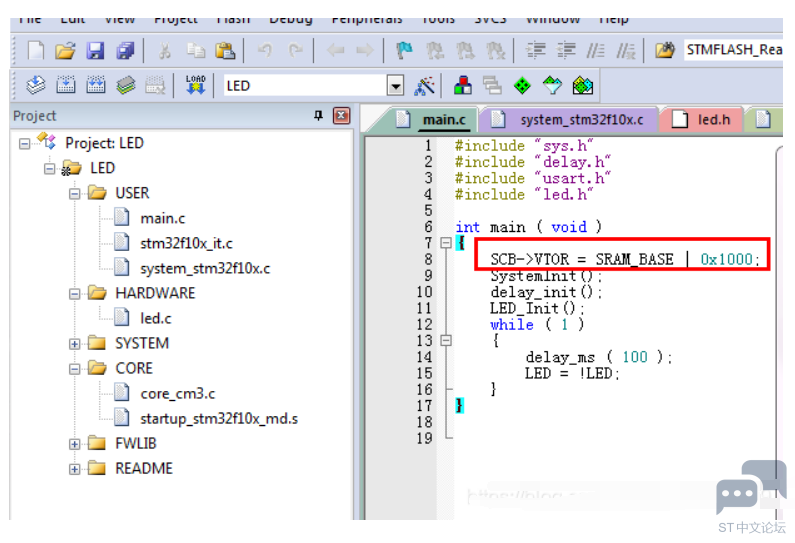
Task: Uncomment selection with the uncomment icon
Action: tap(626, 51)
